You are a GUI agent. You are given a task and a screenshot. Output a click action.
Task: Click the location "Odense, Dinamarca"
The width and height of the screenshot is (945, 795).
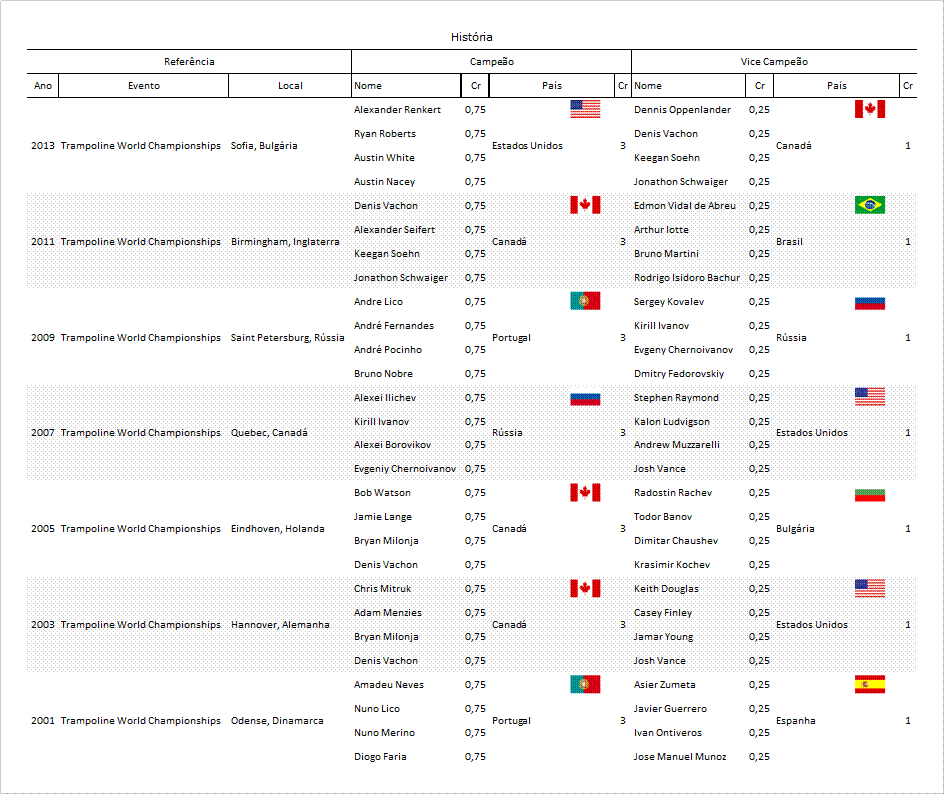277,720
